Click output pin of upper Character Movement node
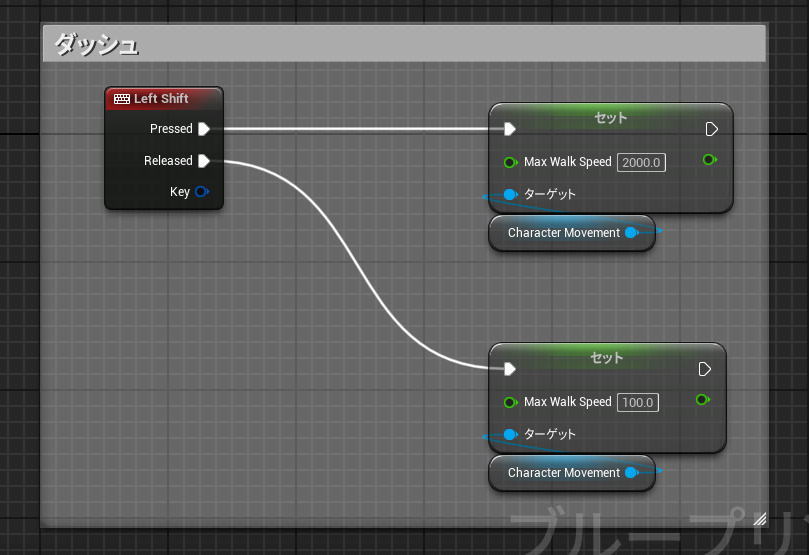The width and height of the screenshot is (809, 555). 631,233
